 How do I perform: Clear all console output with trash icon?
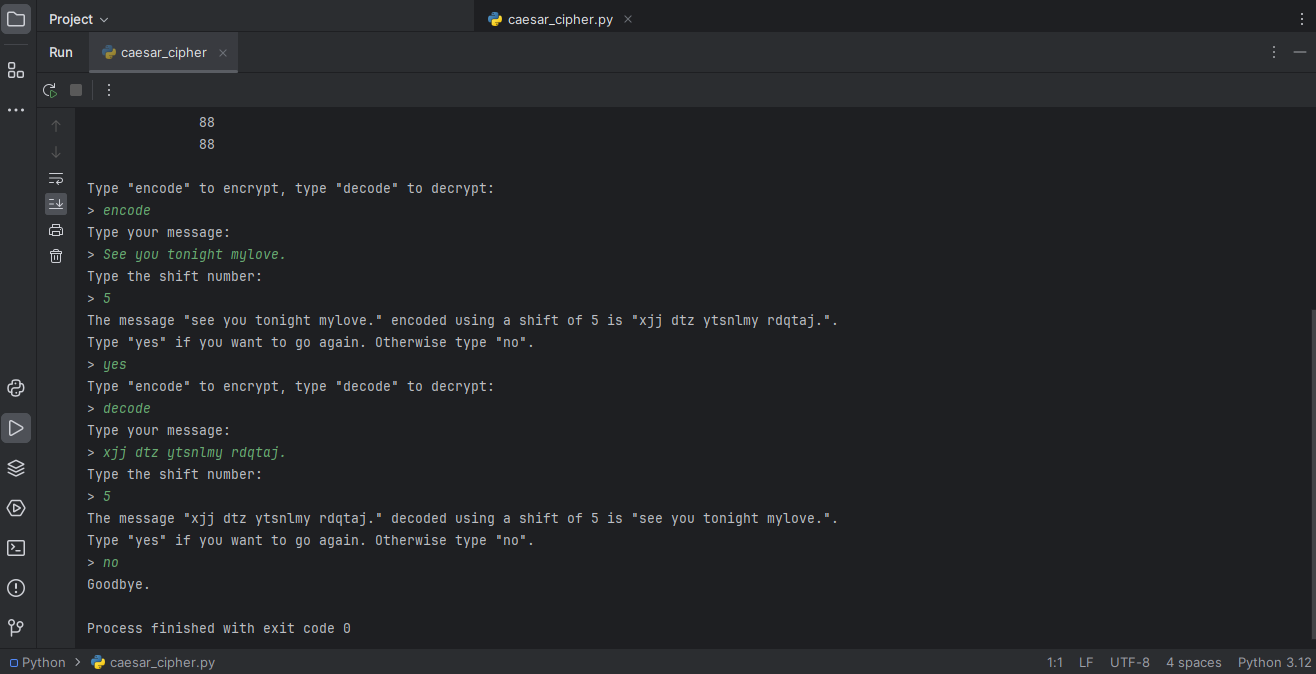tap(56, 256)
